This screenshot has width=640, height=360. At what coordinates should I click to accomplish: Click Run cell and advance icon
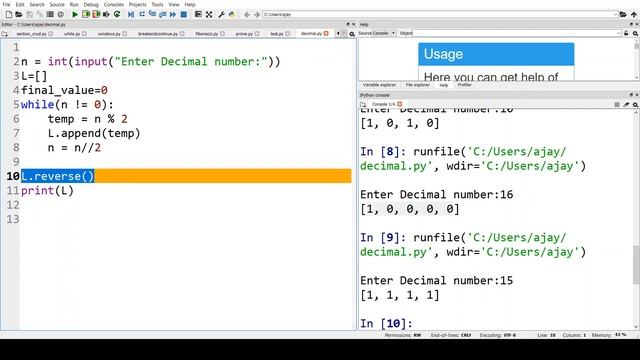96,14
